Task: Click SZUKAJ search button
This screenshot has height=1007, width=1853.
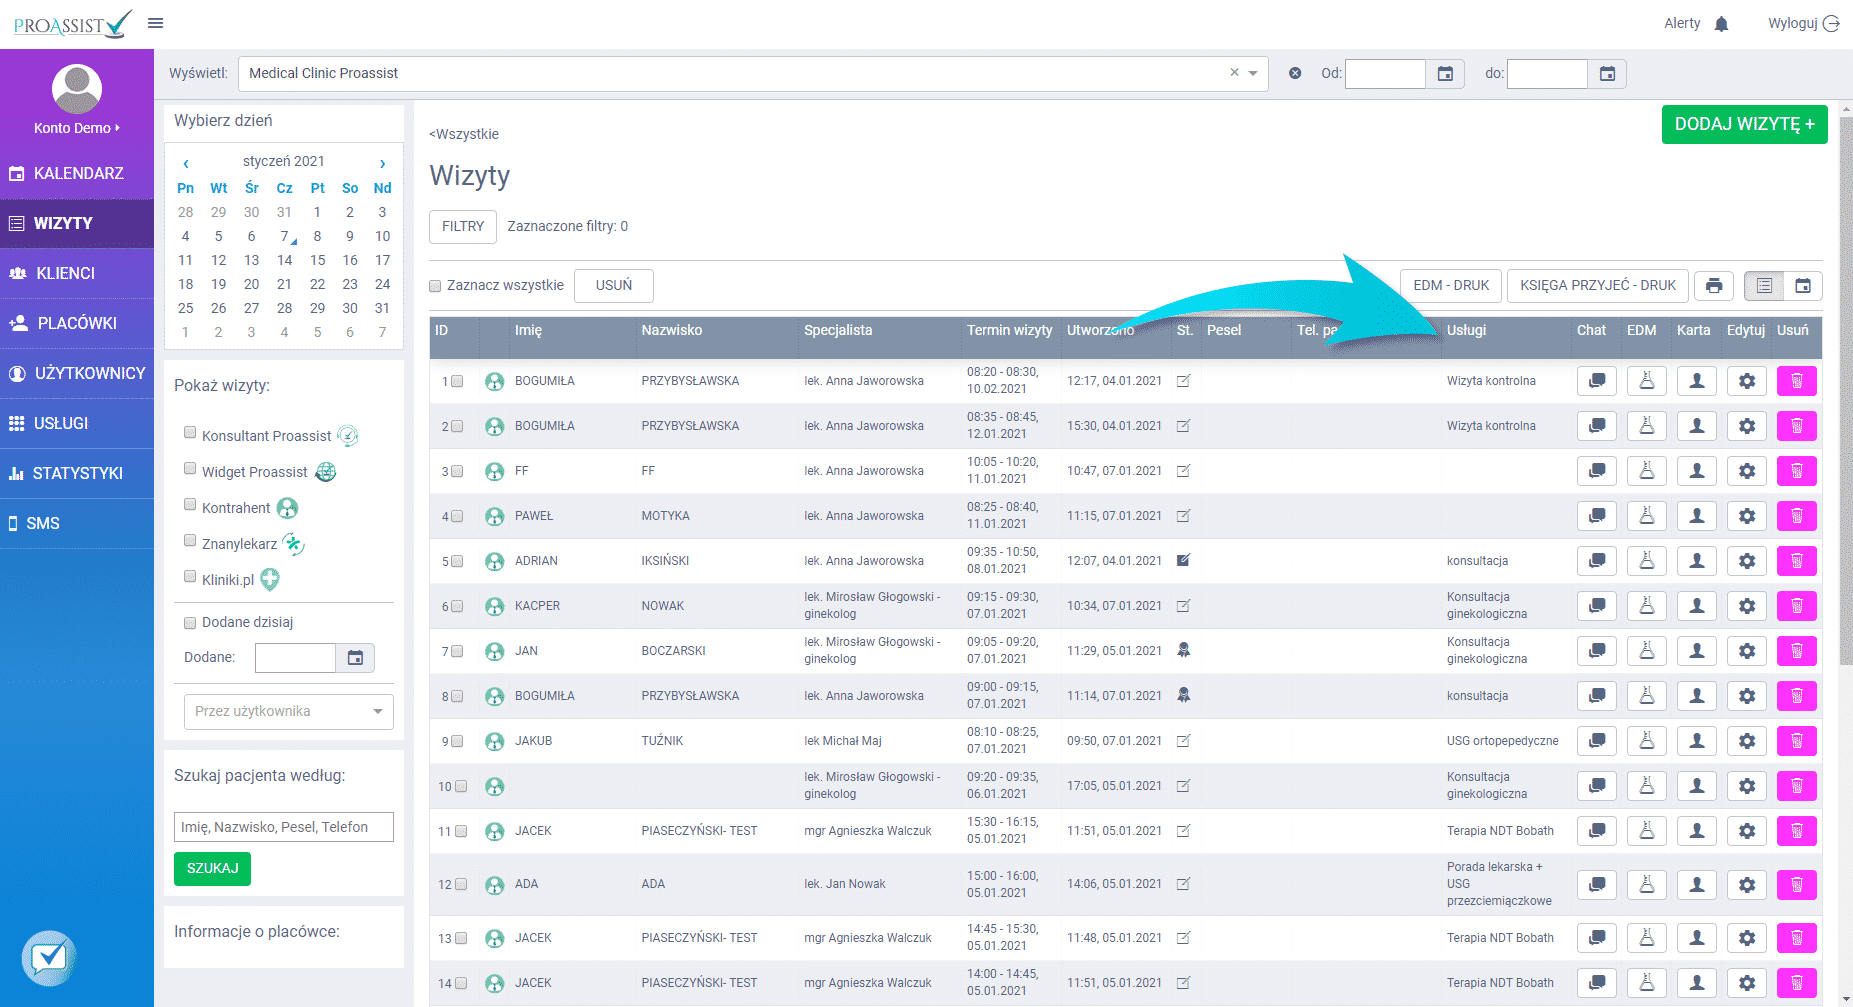Action: pyautogui.click(x=212, y=868)
